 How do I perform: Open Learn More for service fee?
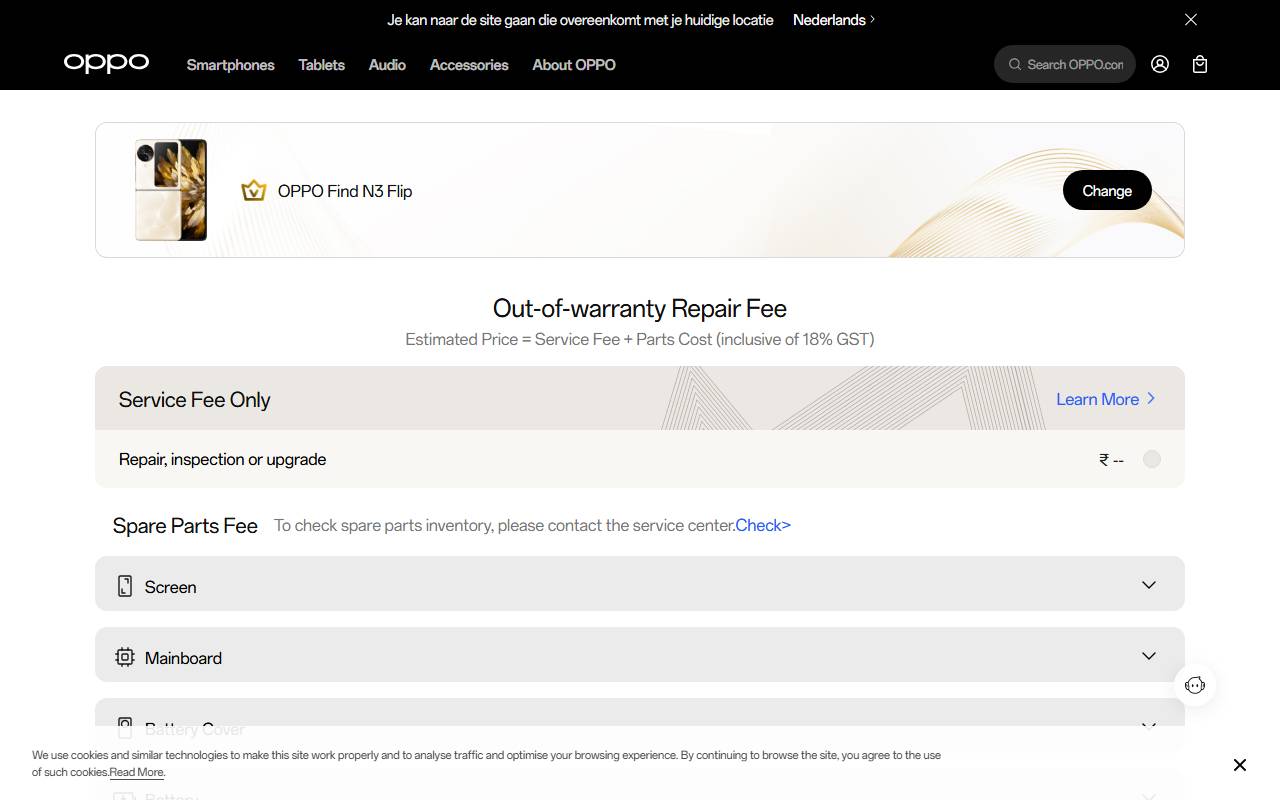tap(1106, 399)
